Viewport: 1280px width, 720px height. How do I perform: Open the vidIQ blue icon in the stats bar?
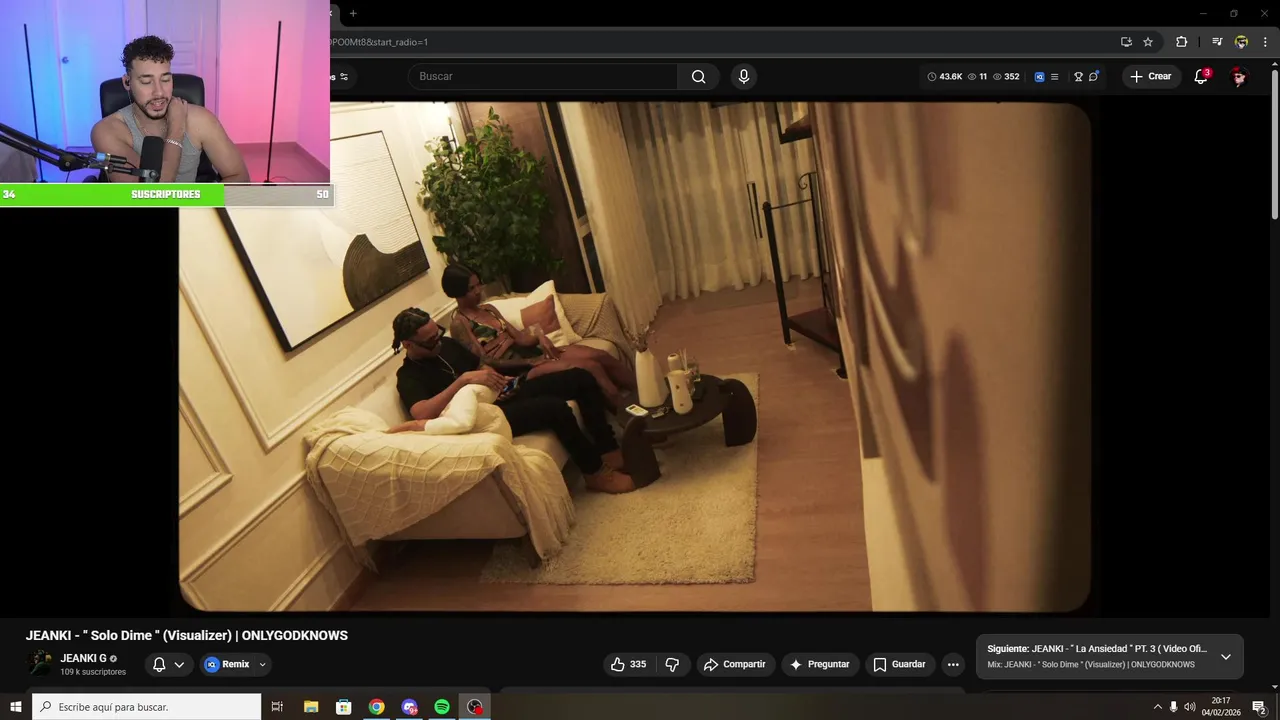1039,76
